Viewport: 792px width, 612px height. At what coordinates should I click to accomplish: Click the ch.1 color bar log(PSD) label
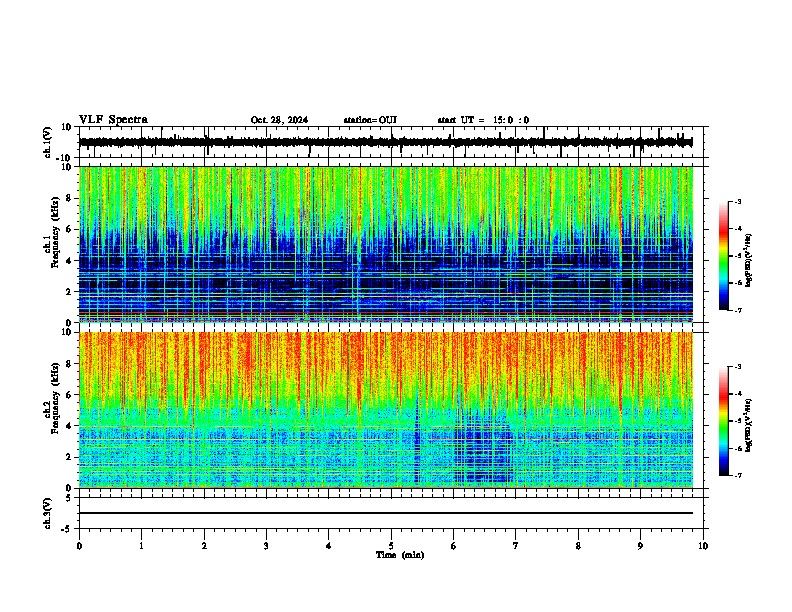tap(749, 260)
